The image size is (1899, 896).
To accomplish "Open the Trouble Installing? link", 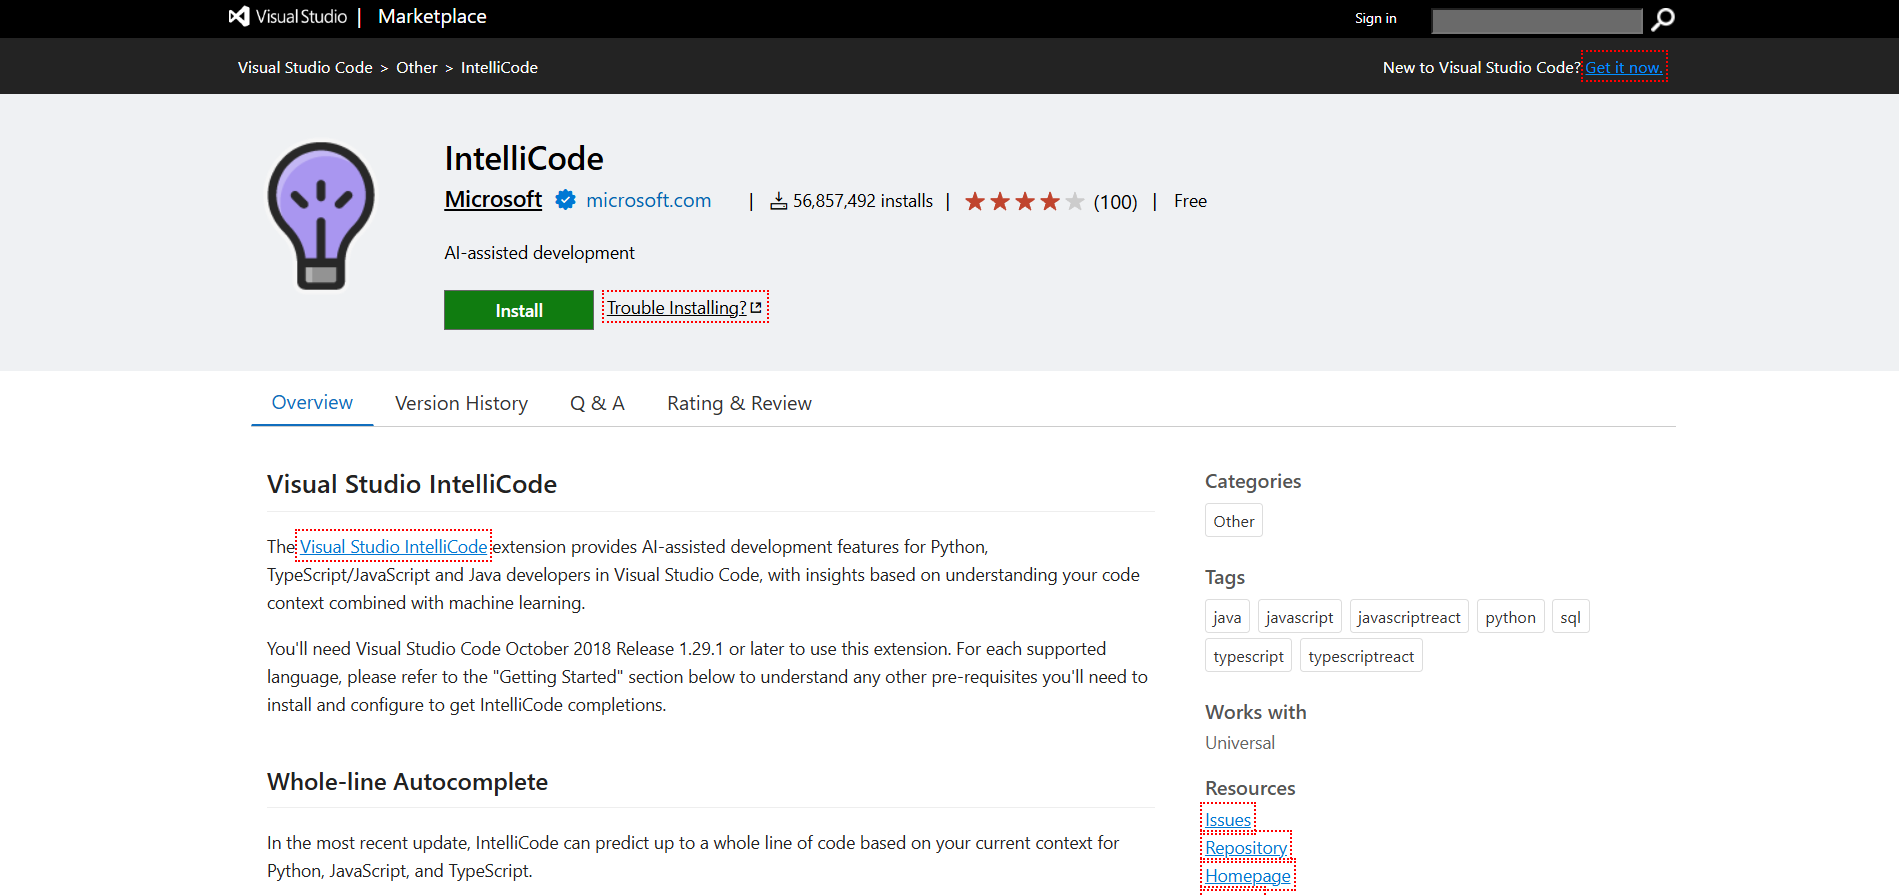I will coord(685,307).
